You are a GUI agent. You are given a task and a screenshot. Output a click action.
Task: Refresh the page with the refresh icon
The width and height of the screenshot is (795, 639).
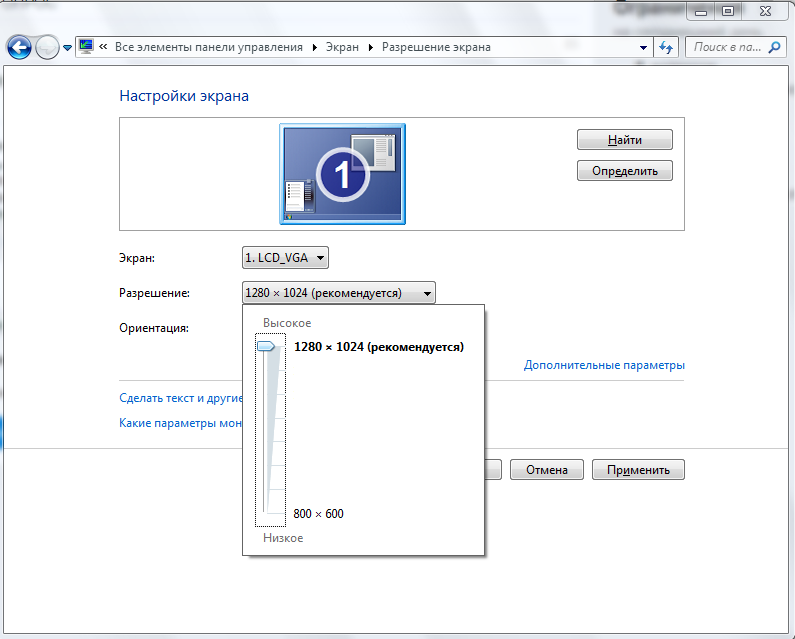pyautogui.click(x=666, y=48)
